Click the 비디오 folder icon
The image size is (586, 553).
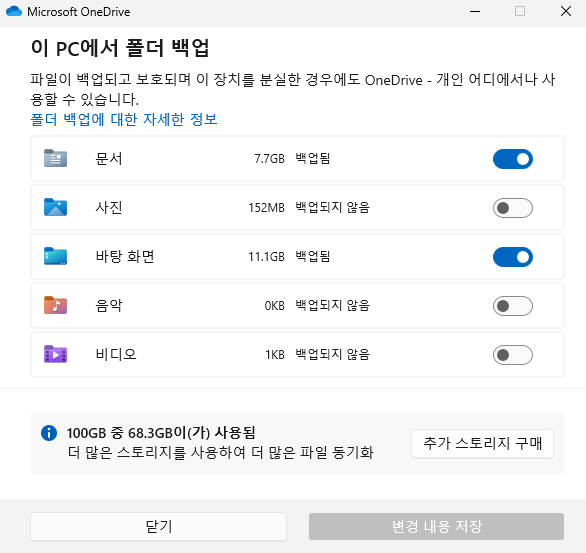pos(55,354)
